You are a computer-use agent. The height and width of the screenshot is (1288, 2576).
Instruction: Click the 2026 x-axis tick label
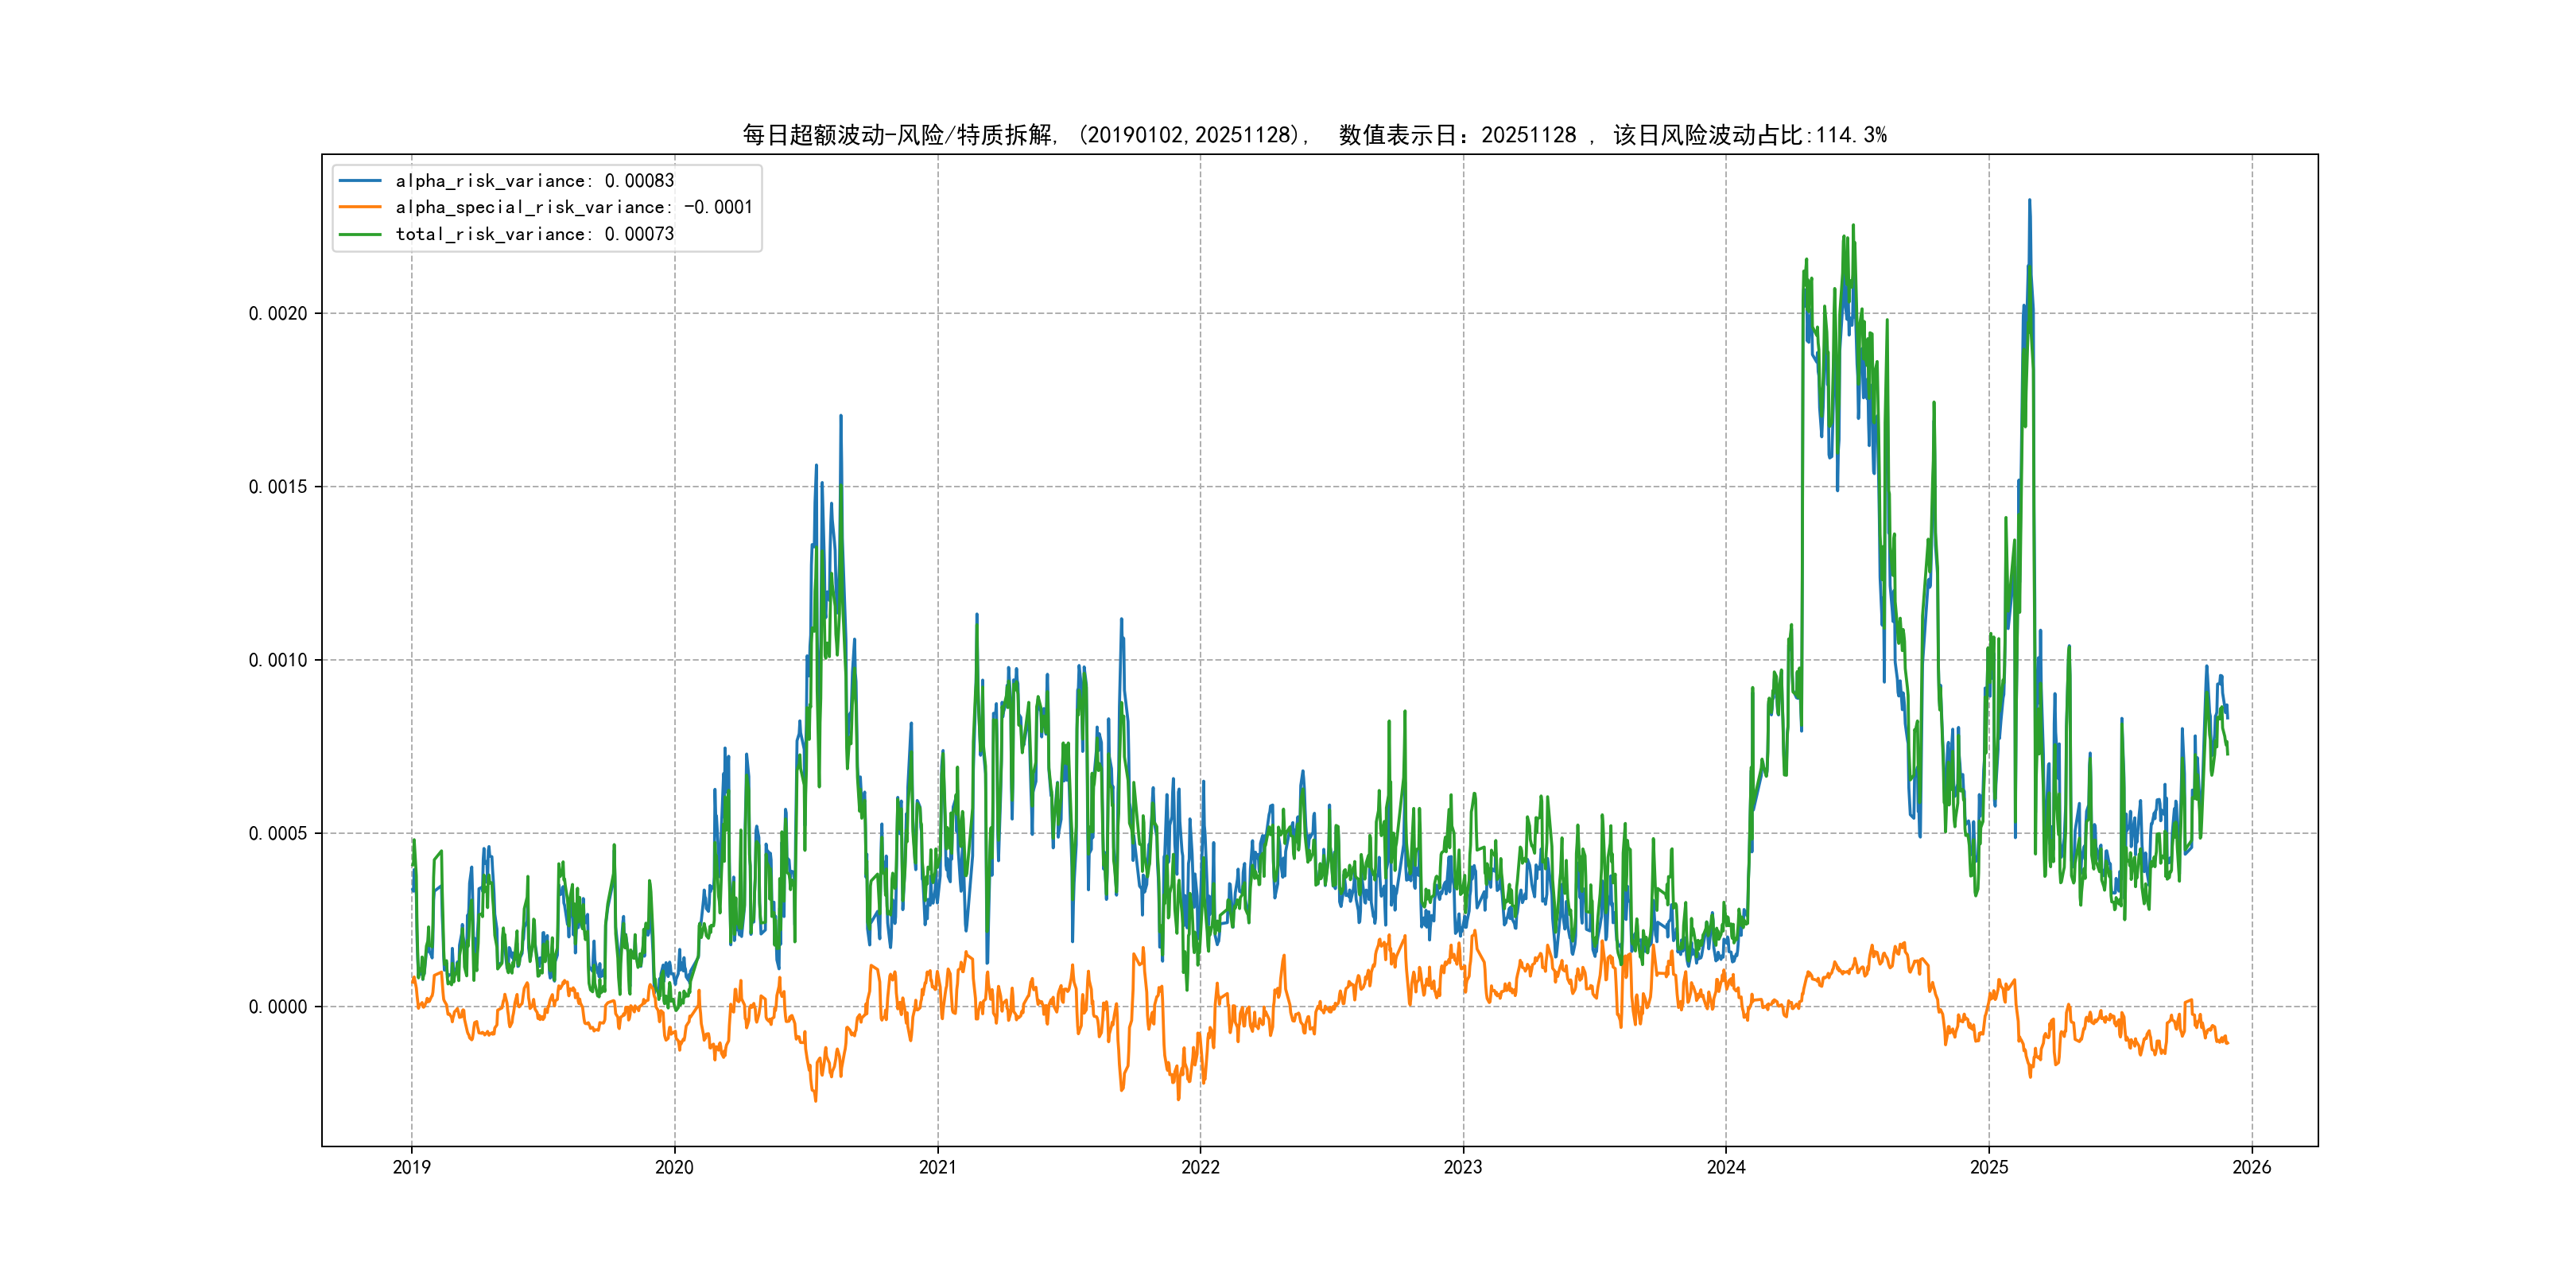2252,1167
